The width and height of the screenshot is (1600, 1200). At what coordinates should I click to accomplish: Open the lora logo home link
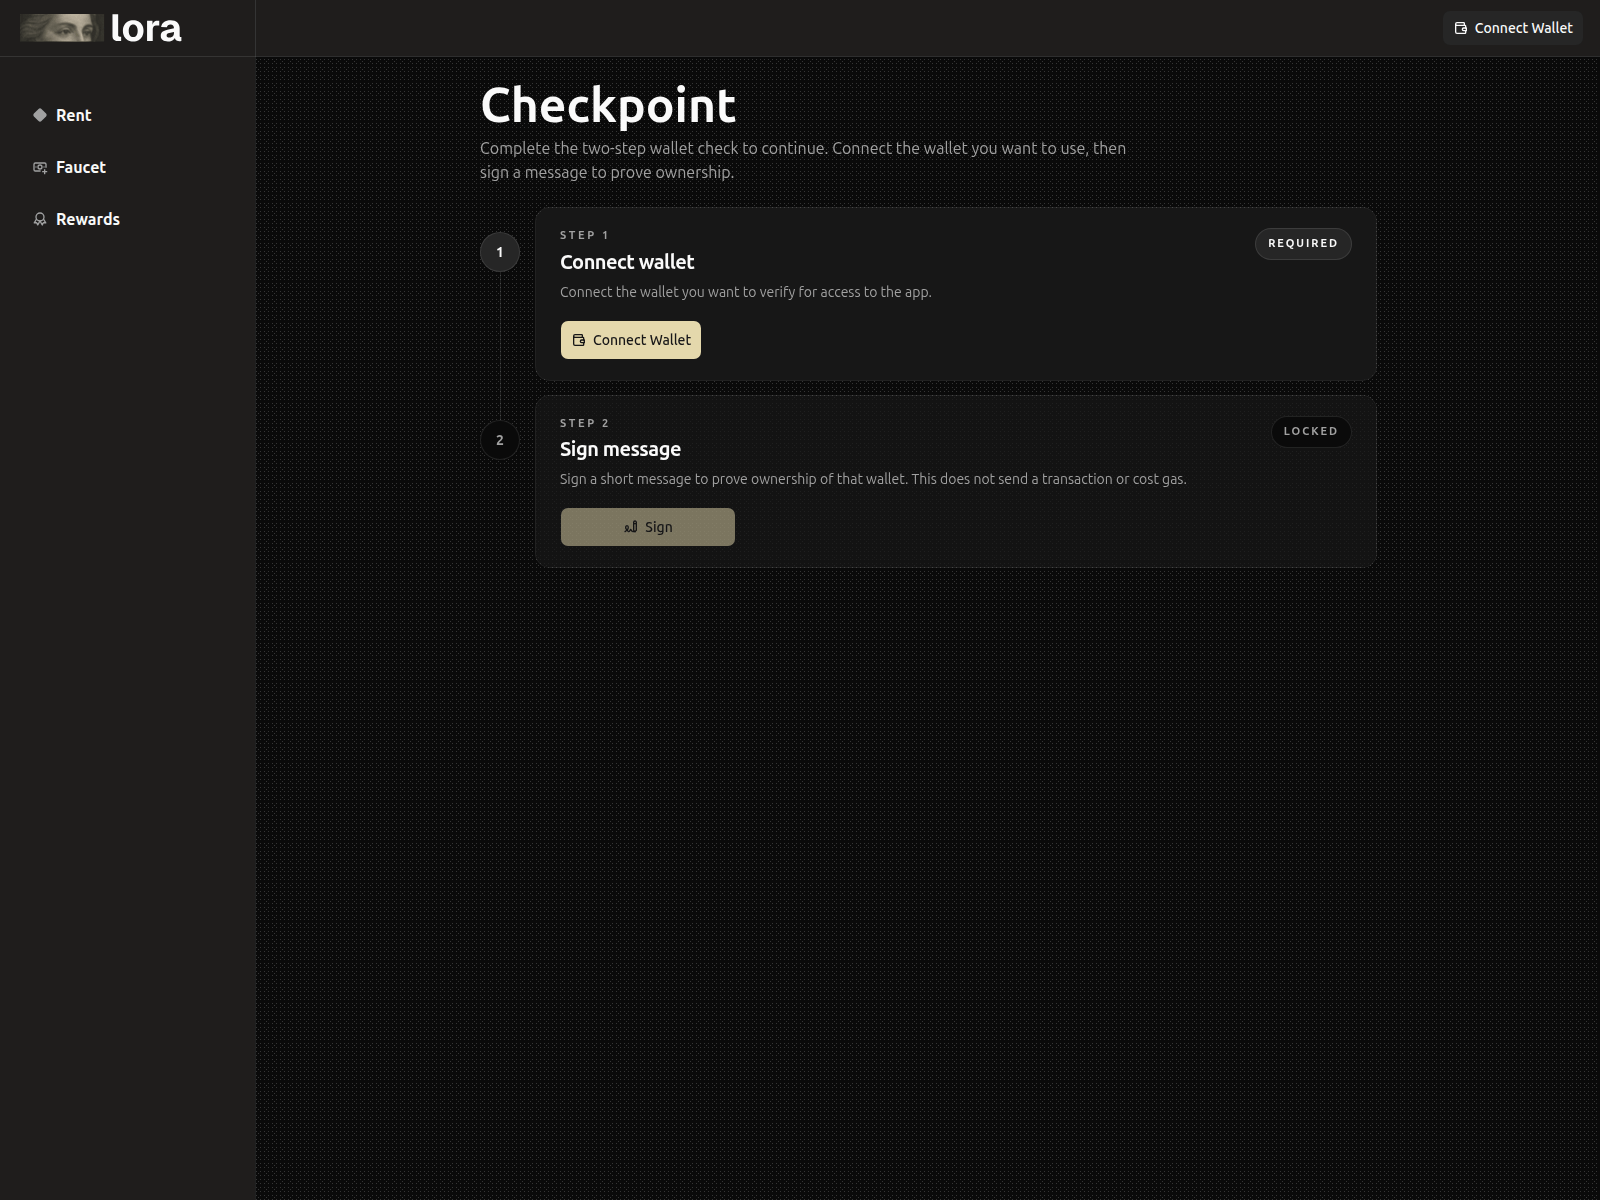(x=101, y=28)
